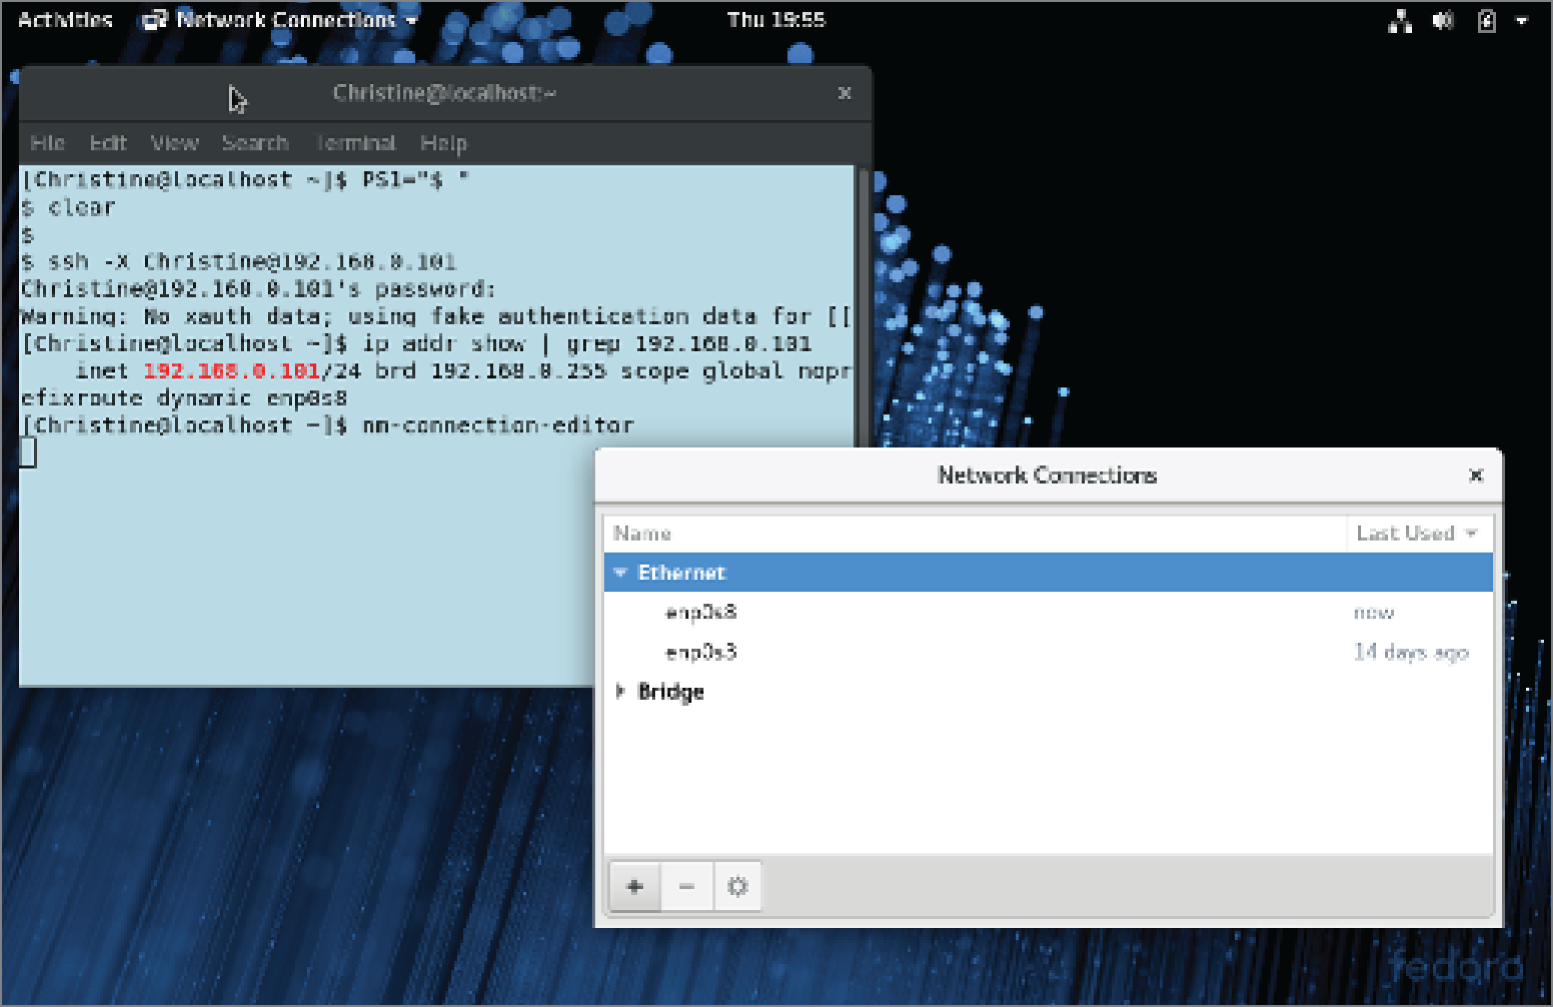The height and width of the screenshot is (1007, 1553).
Task: Collapse the Ethernet group
Action: [620, 573]
